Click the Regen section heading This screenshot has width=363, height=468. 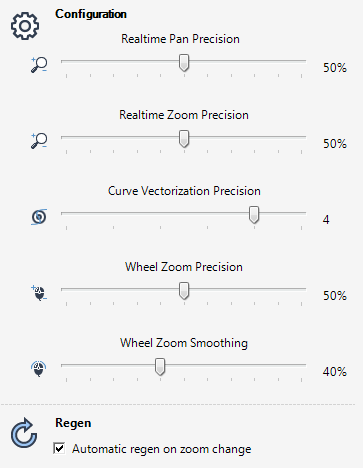[x=73, y=423]
